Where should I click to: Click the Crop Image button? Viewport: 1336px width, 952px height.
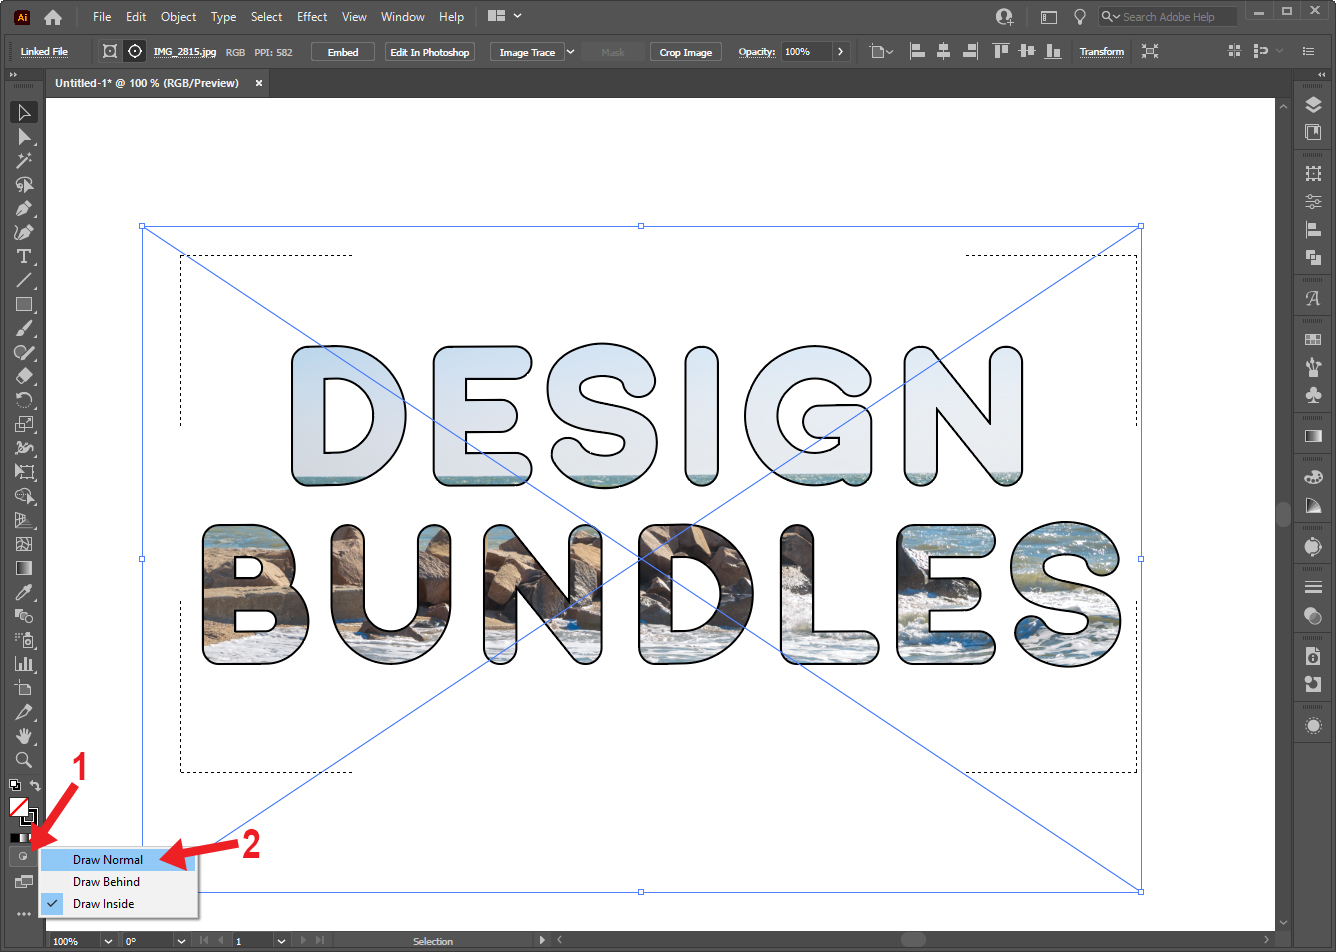click(686, 52)
